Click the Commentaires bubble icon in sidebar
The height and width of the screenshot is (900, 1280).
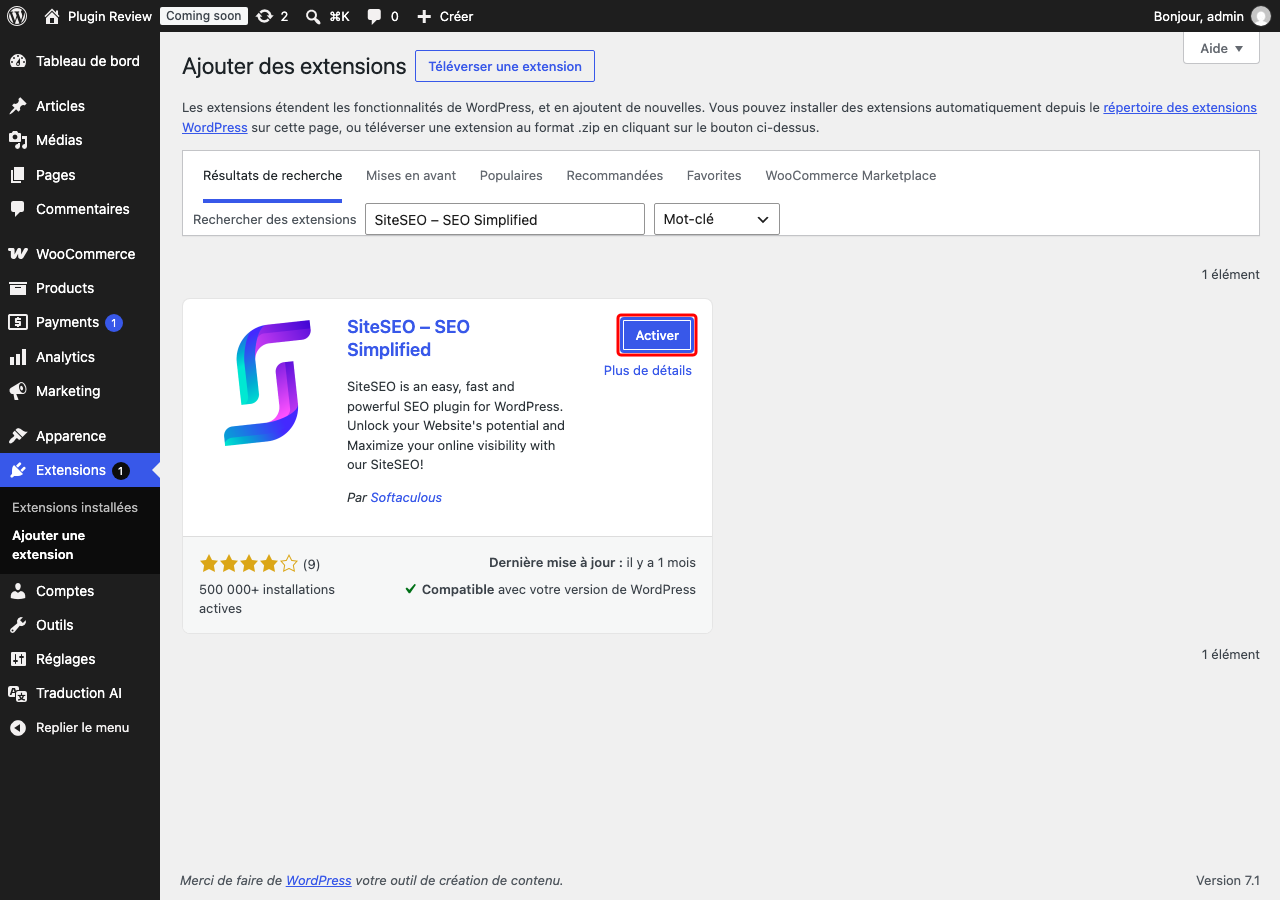click(18, 209)
